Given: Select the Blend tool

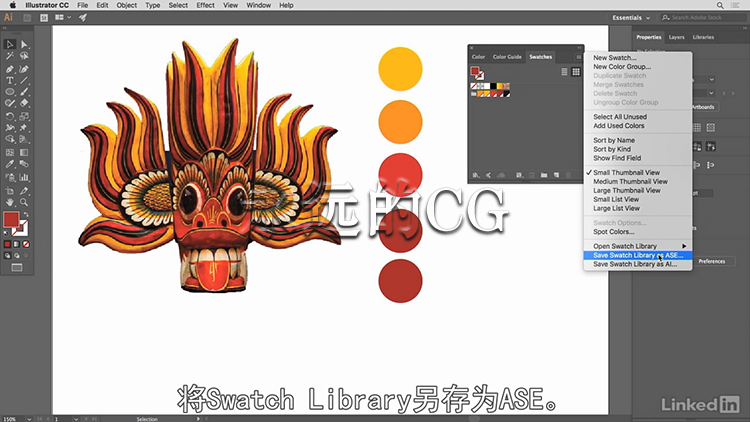Looking at the screenshot, I should click(24, 164).
